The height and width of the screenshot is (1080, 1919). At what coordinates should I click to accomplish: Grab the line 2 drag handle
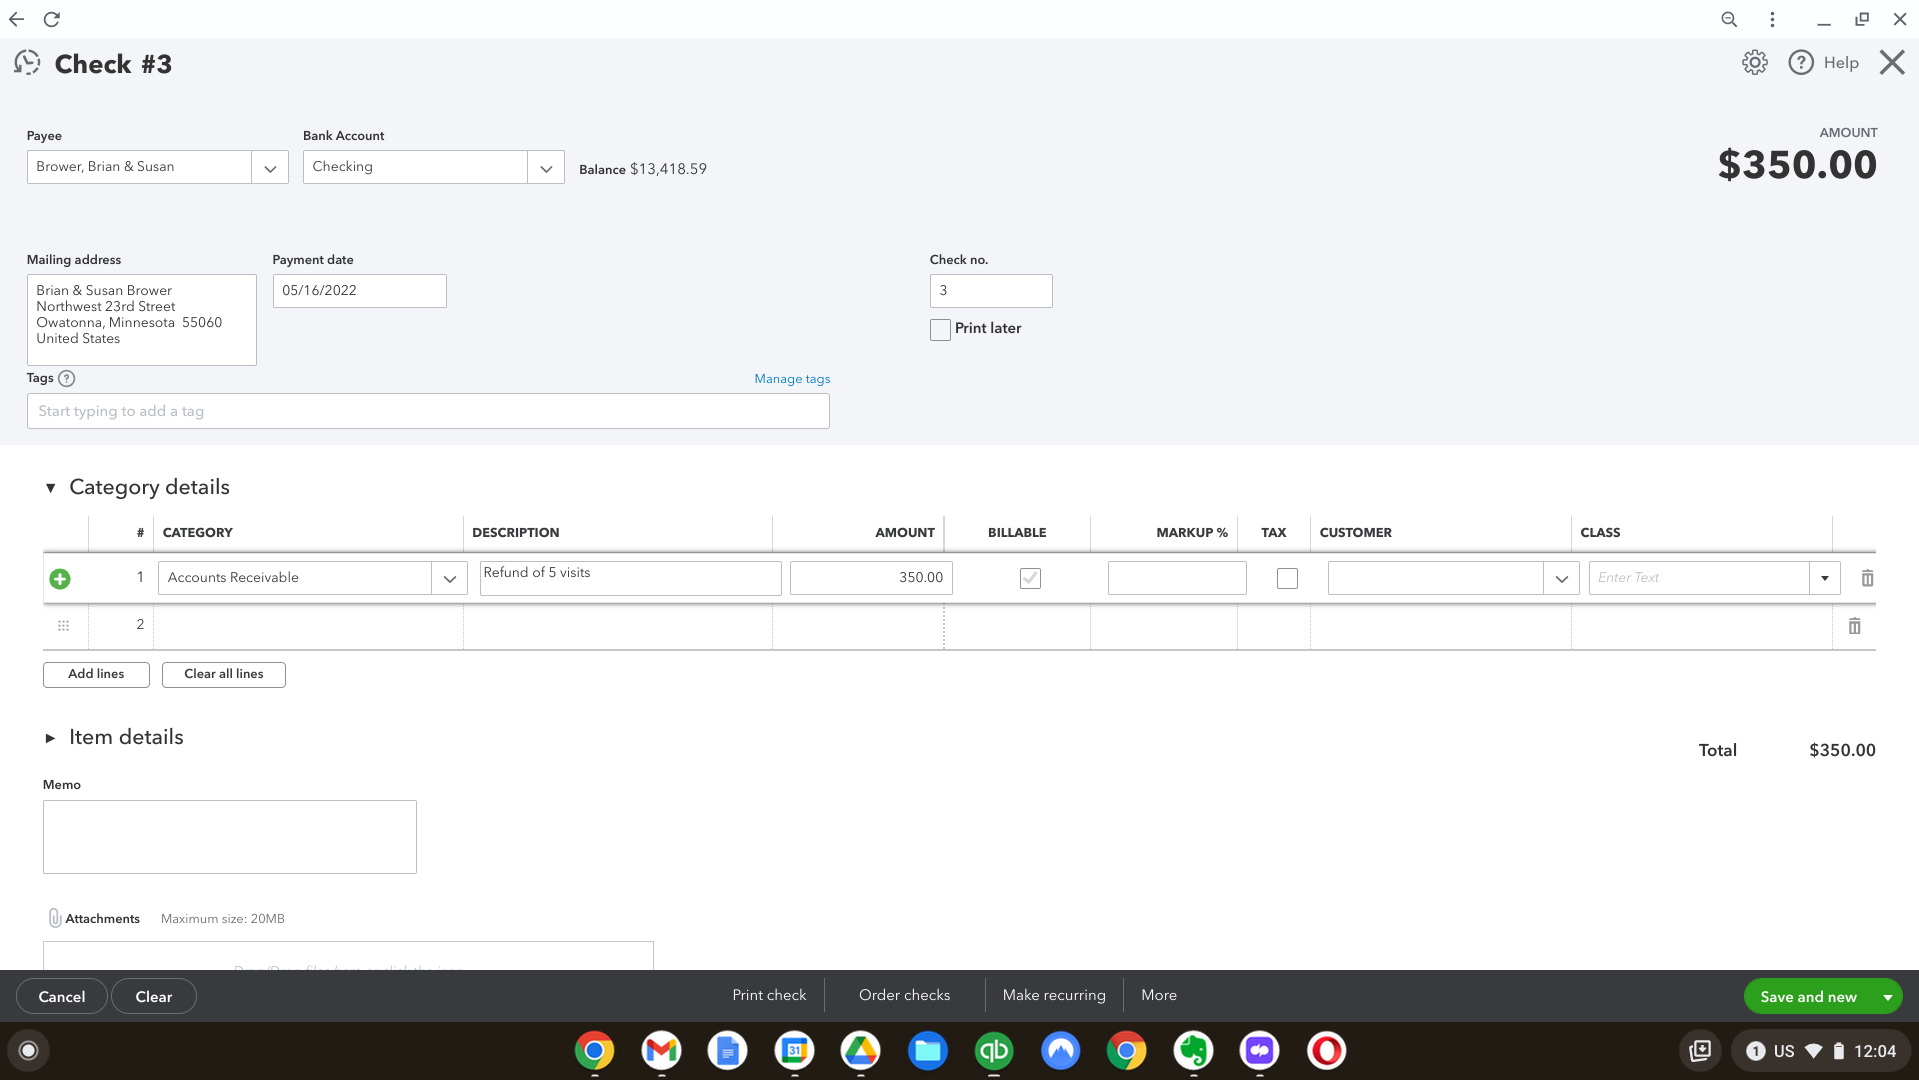coord(63,626)
